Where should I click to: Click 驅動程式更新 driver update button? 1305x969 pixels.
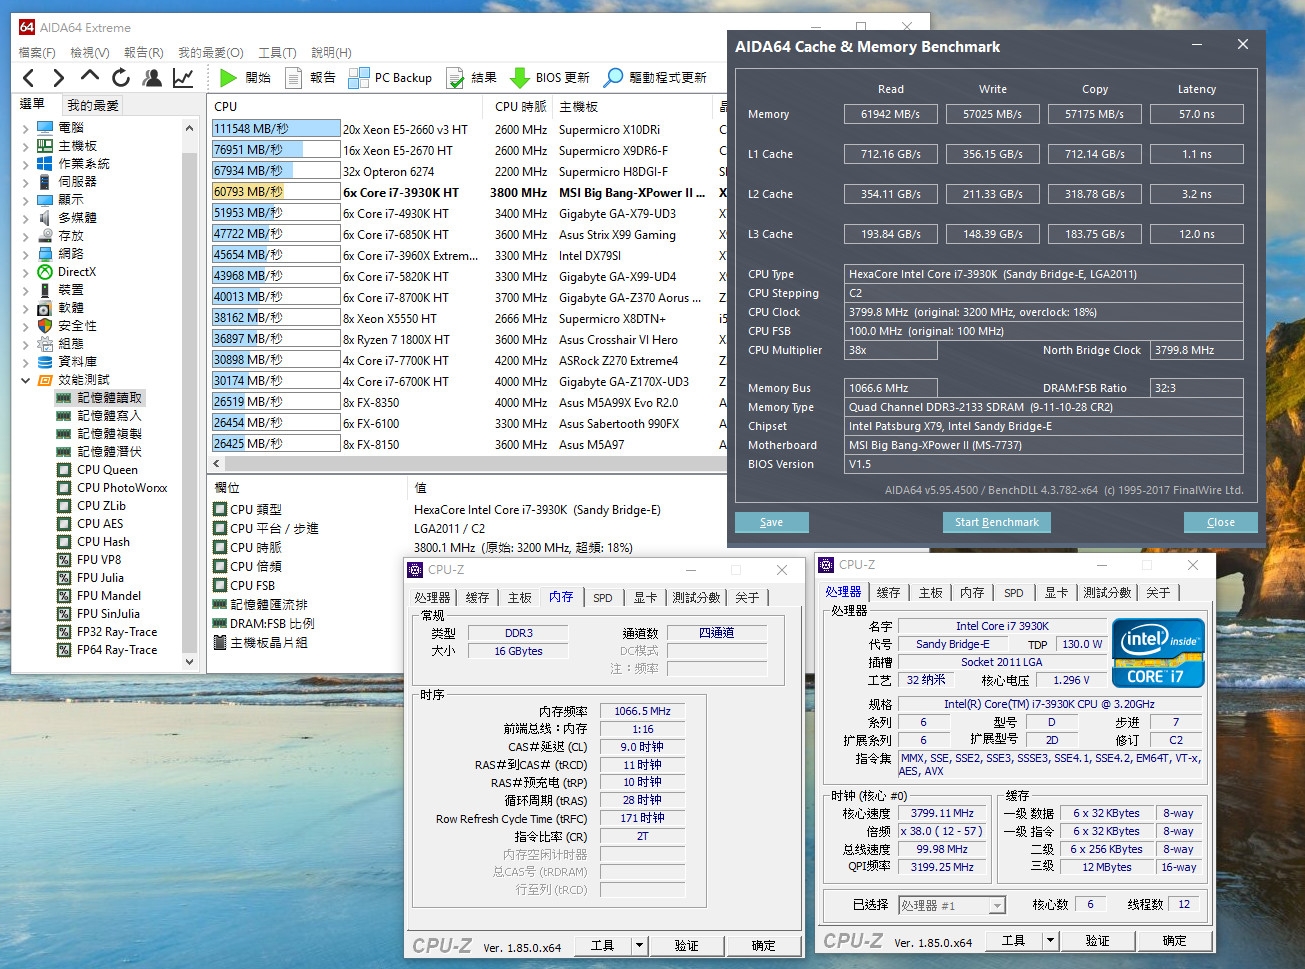(655, 78)
